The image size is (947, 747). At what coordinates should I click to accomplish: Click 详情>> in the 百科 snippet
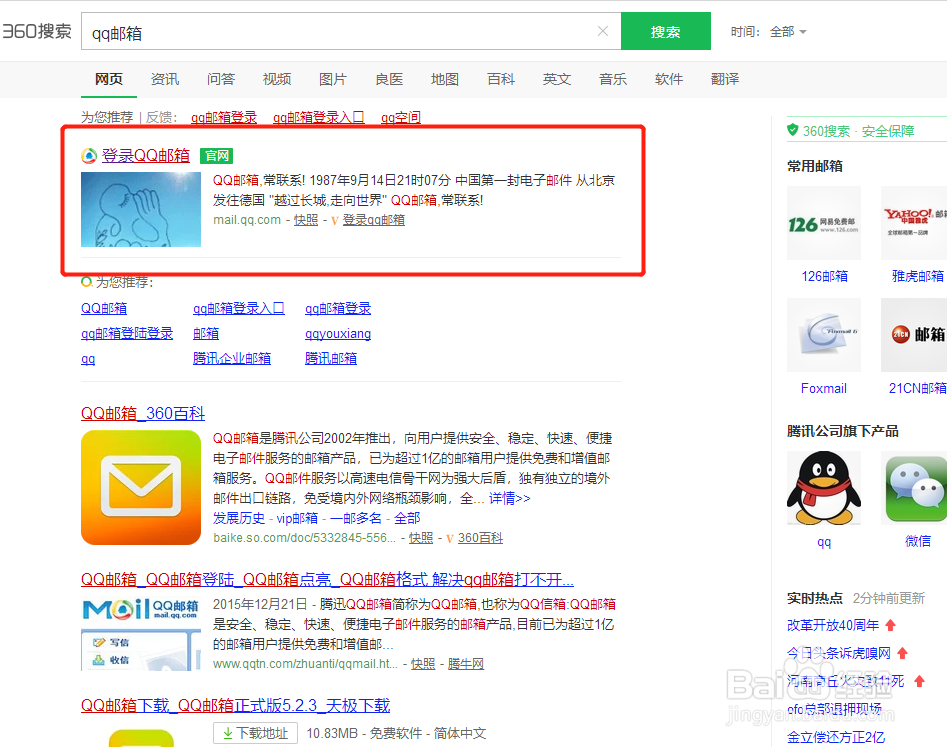(x=509, y=498)
